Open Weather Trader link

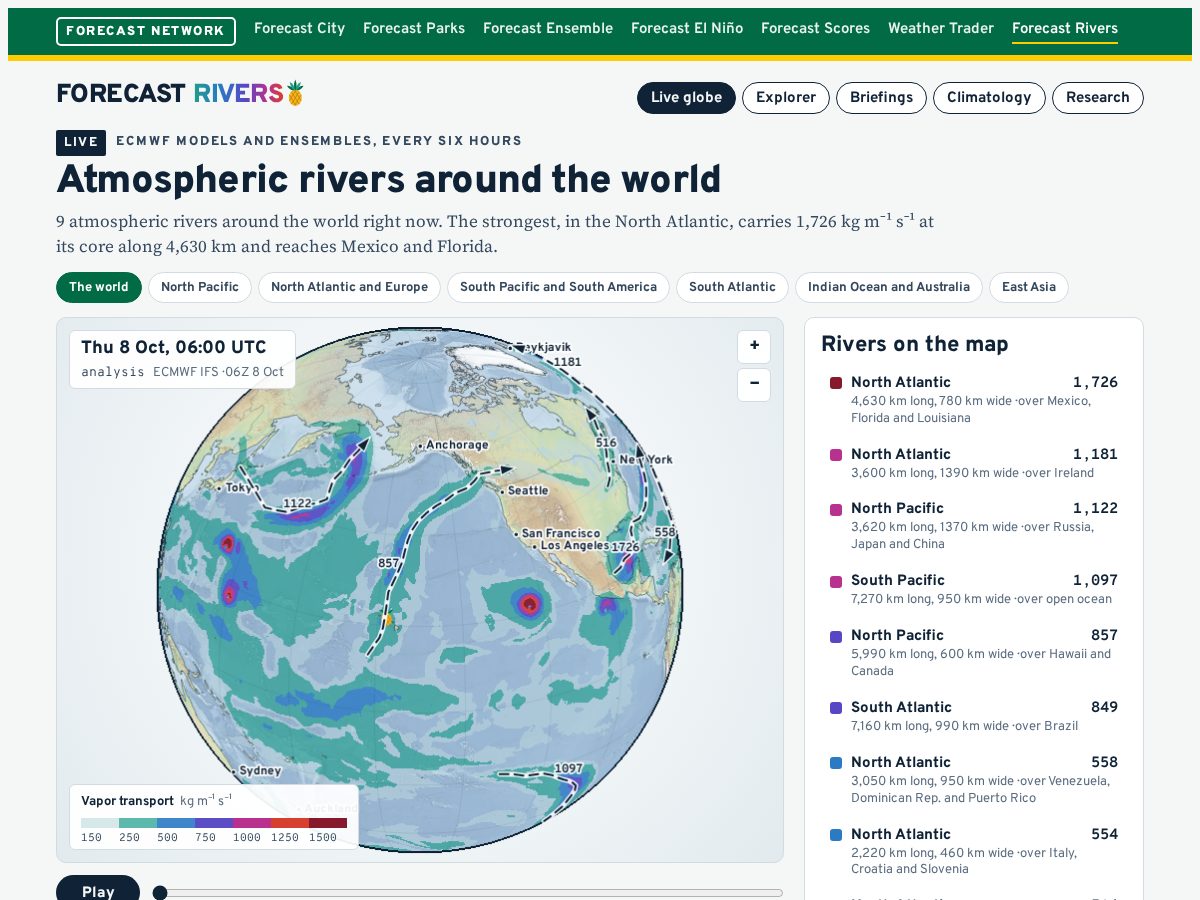click(941, 29)
